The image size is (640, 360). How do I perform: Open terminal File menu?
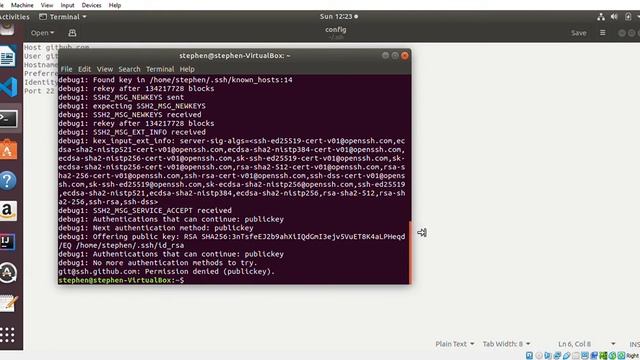[66, 69]
